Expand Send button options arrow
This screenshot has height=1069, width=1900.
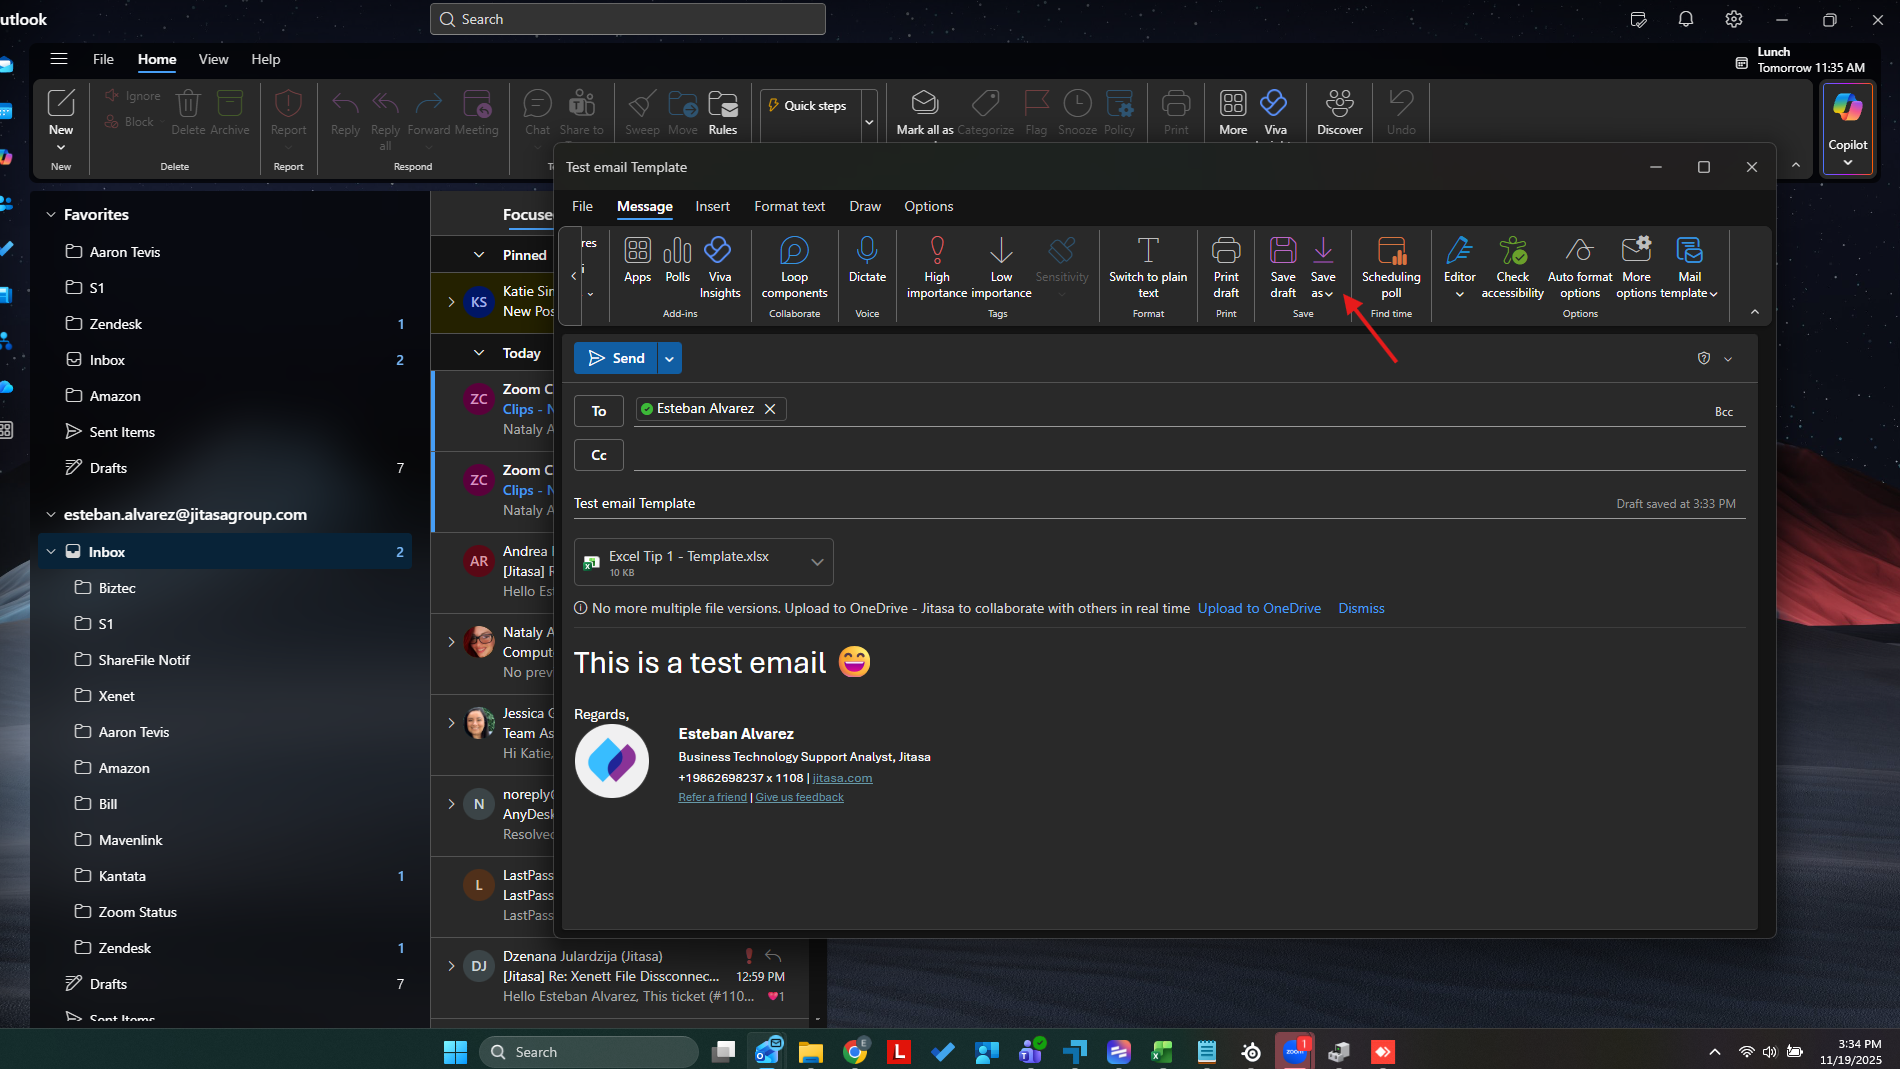click(x=669, y=359)
